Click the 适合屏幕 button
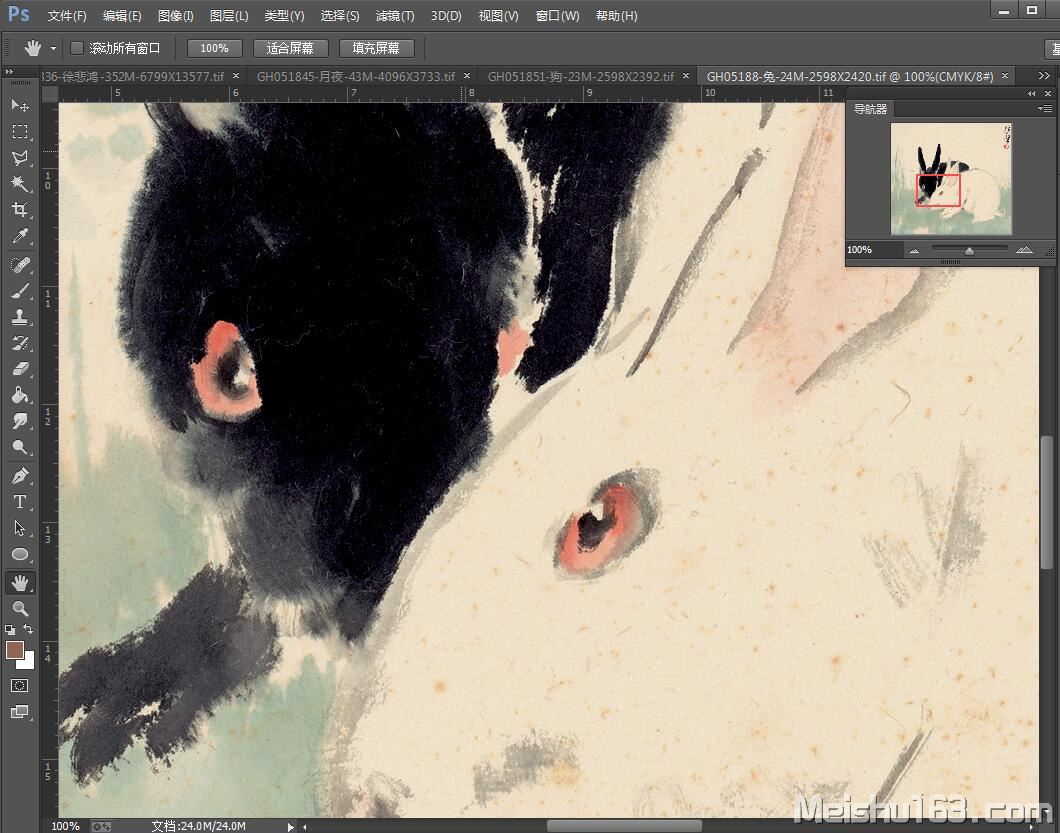This screenshot has width=1060, height=833. tap(290, 48)
